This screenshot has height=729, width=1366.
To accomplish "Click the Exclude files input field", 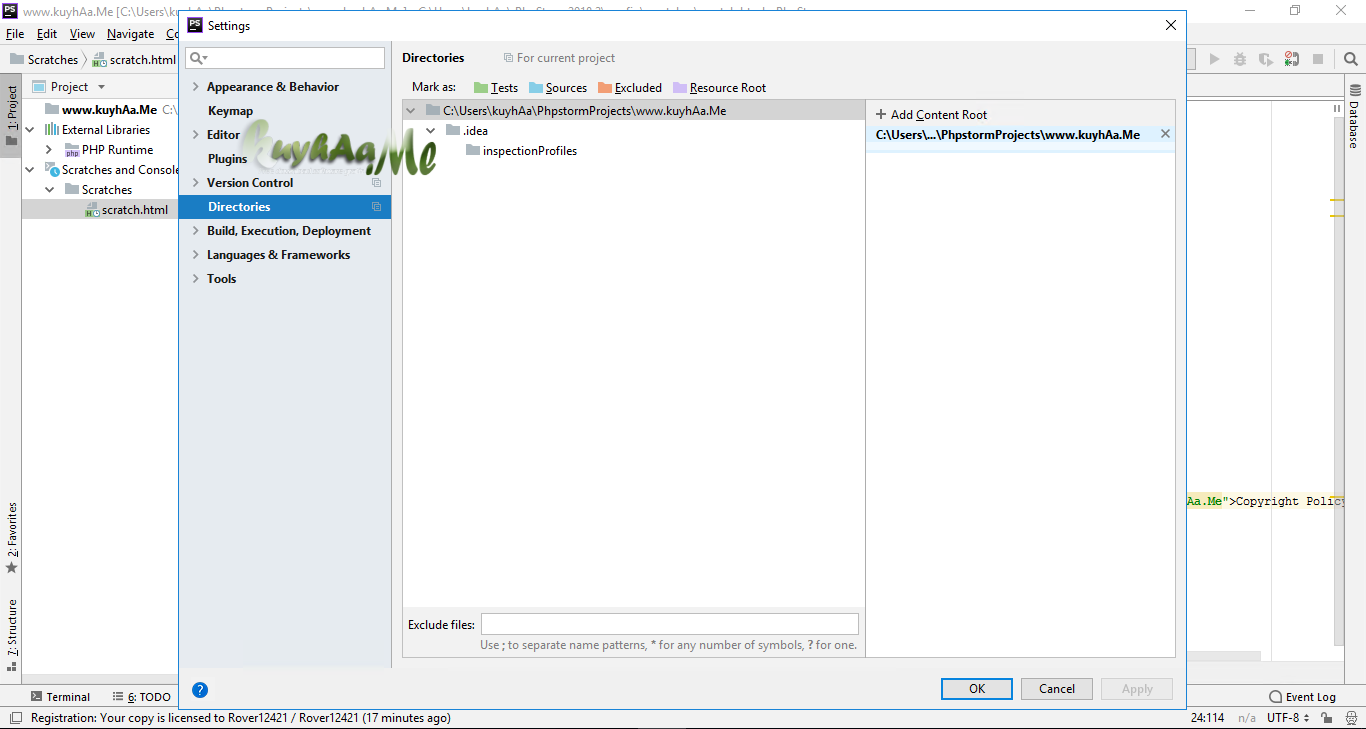I will click(x=670, y=624).
